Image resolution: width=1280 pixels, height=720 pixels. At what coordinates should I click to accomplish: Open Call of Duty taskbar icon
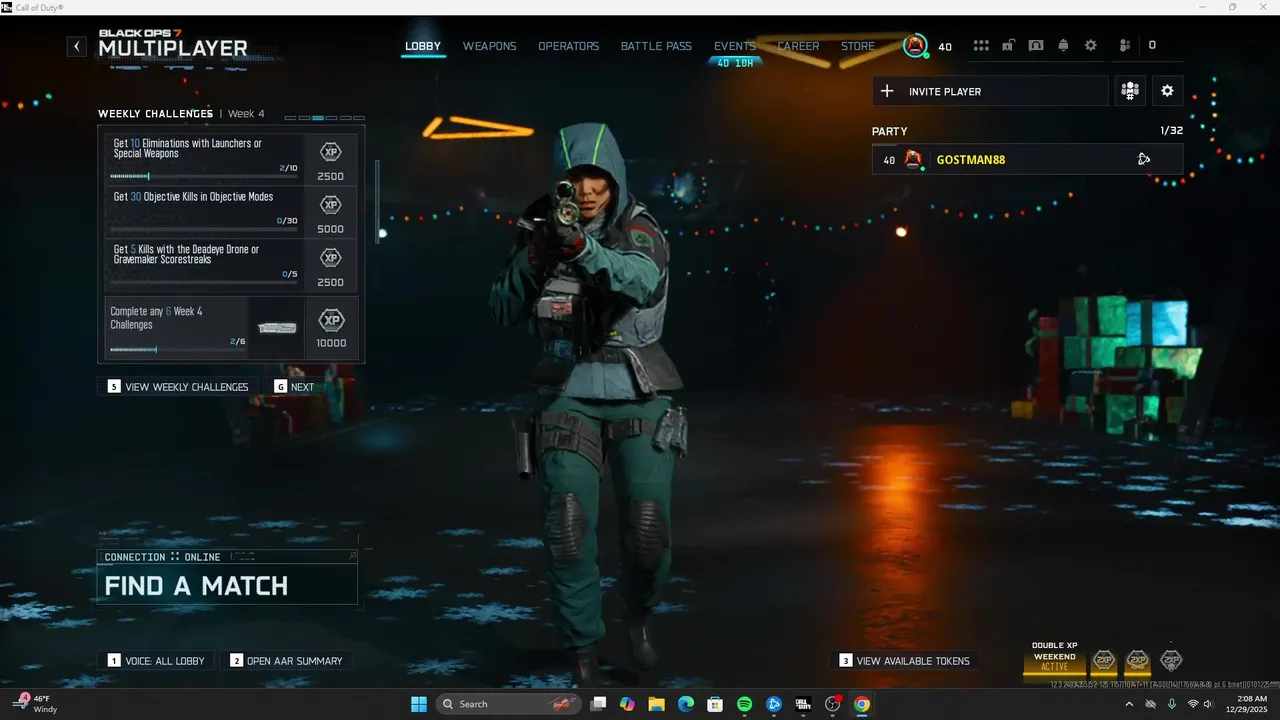803,704
